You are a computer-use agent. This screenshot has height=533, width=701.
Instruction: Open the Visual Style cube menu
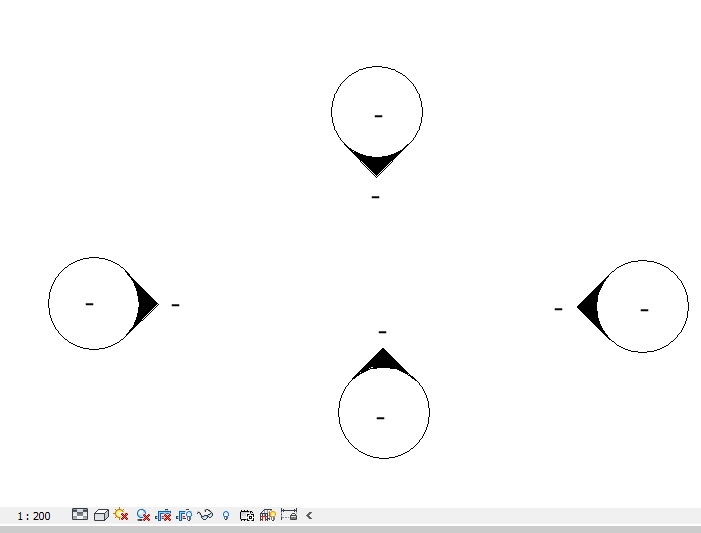(x=101, y=515)
